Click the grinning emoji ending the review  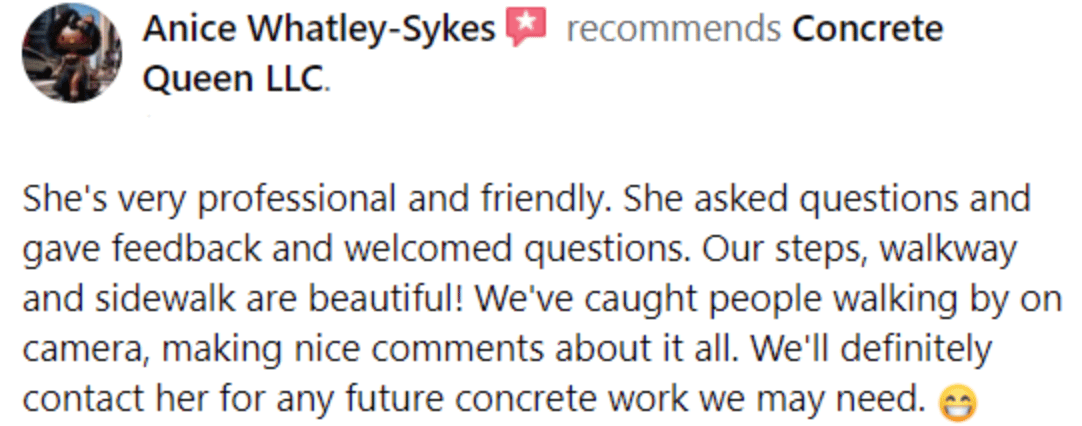pos(957,403)
